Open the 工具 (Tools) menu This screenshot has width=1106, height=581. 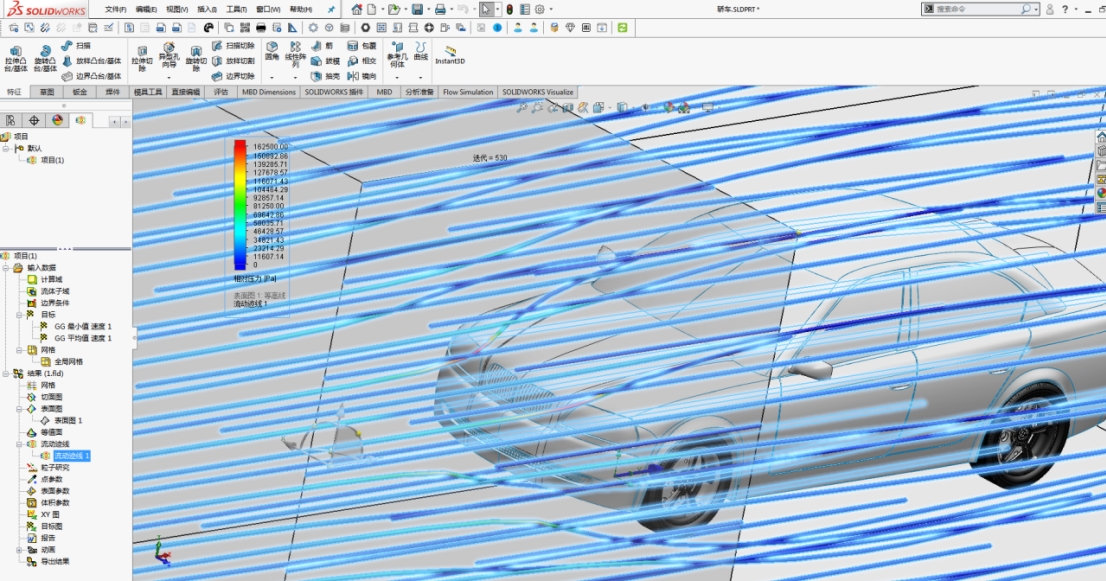pyautogui.click(x=236, y=9)
